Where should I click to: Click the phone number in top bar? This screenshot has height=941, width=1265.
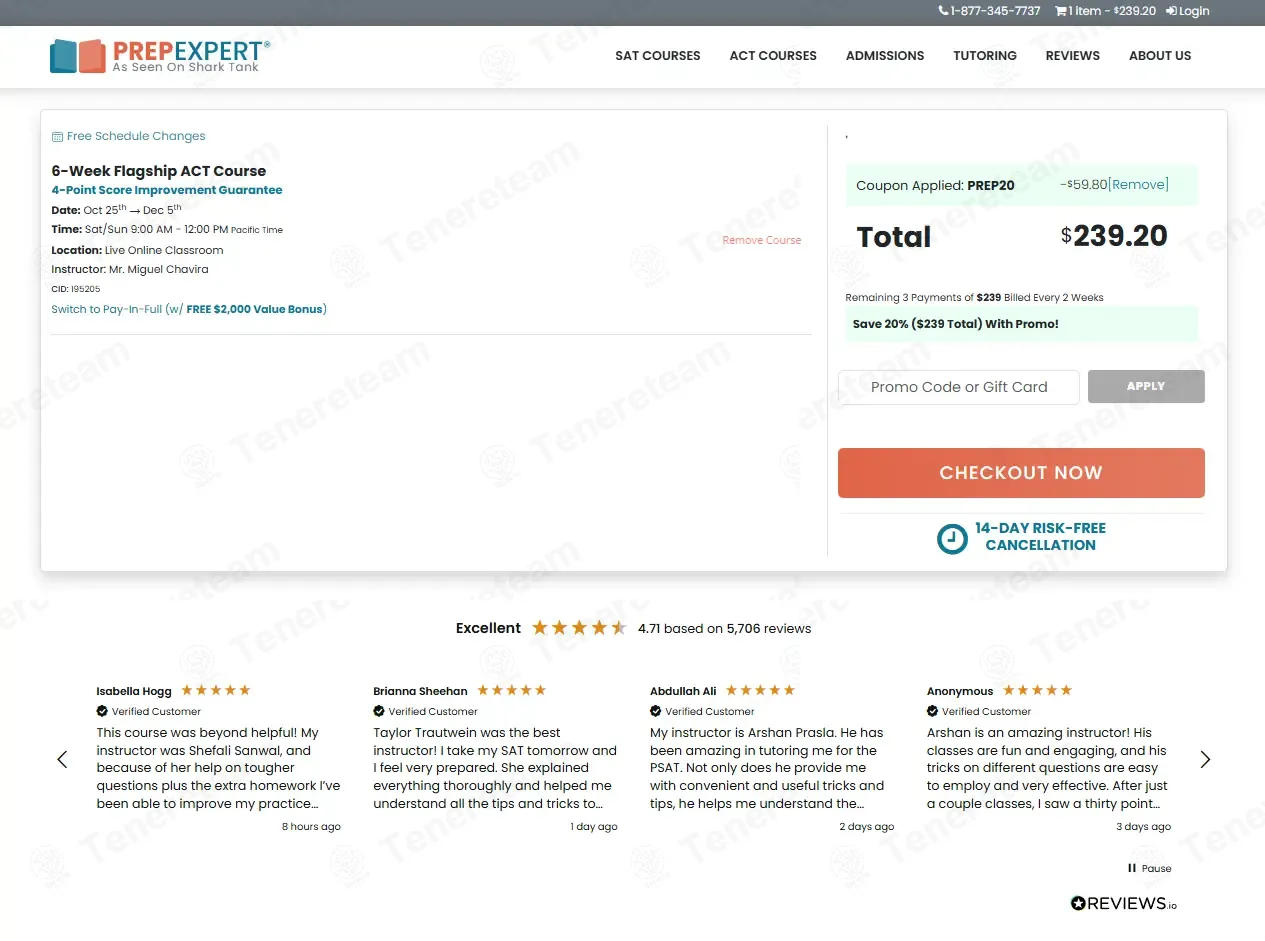tap(989, 11)
